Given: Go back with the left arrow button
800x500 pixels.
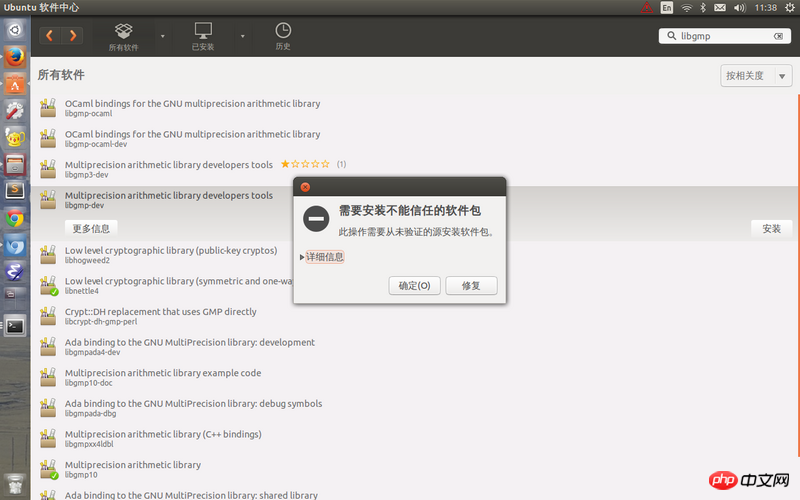Looking at the screenshot, I should [50, 35].
